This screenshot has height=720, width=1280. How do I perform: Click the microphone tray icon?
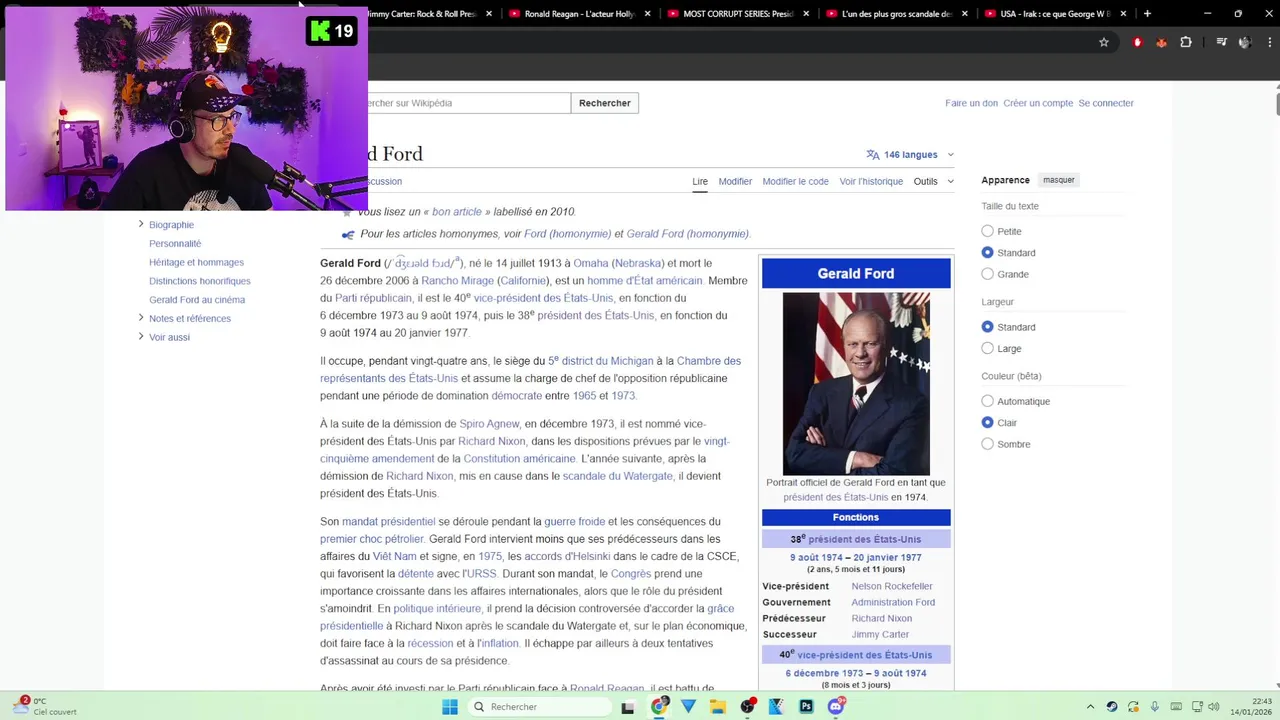(1156, 707)
